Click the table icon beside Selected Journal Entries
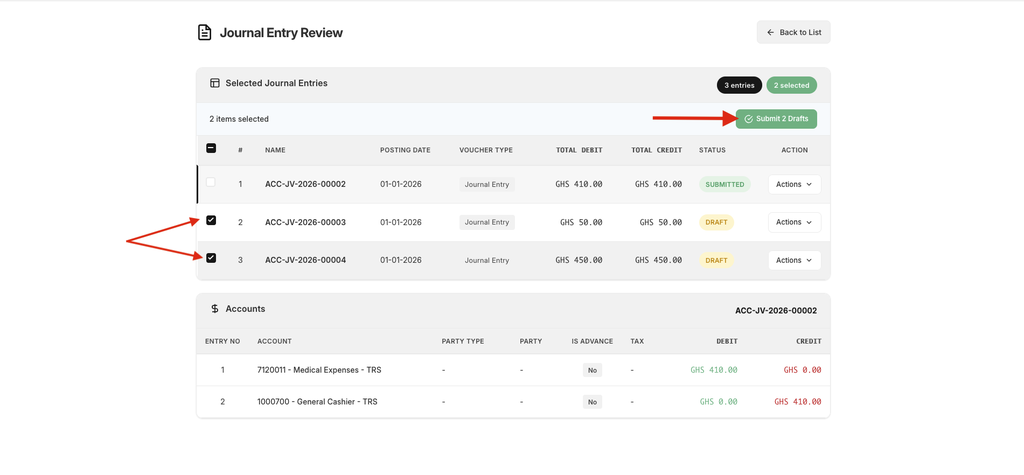This screenshot has width=1024, height=475. [214, 83]
